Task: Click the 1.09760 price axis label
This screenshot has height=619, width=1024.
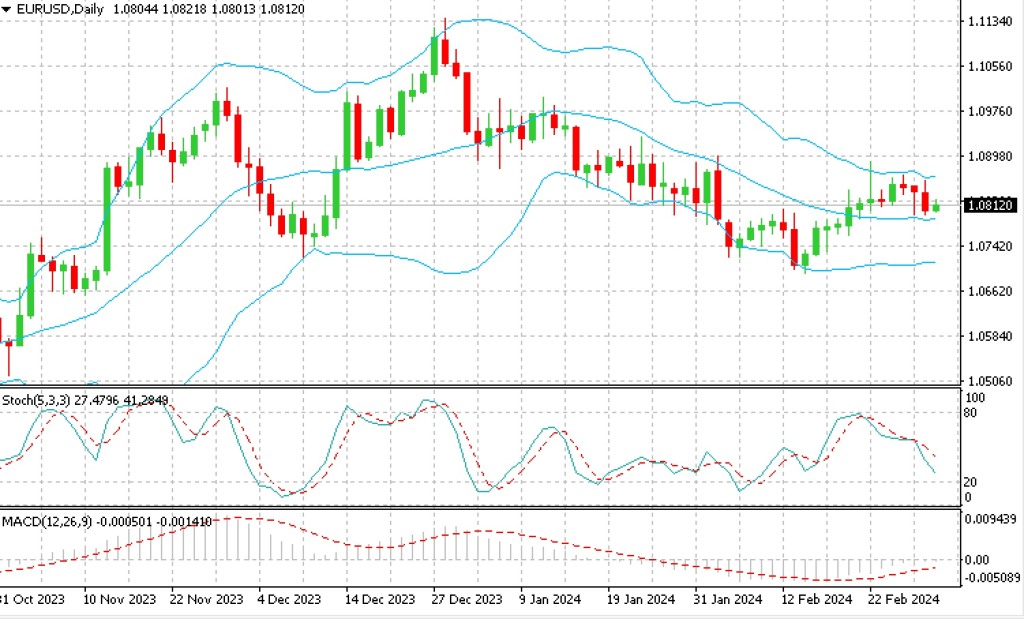Action: [x=989, y=111]
